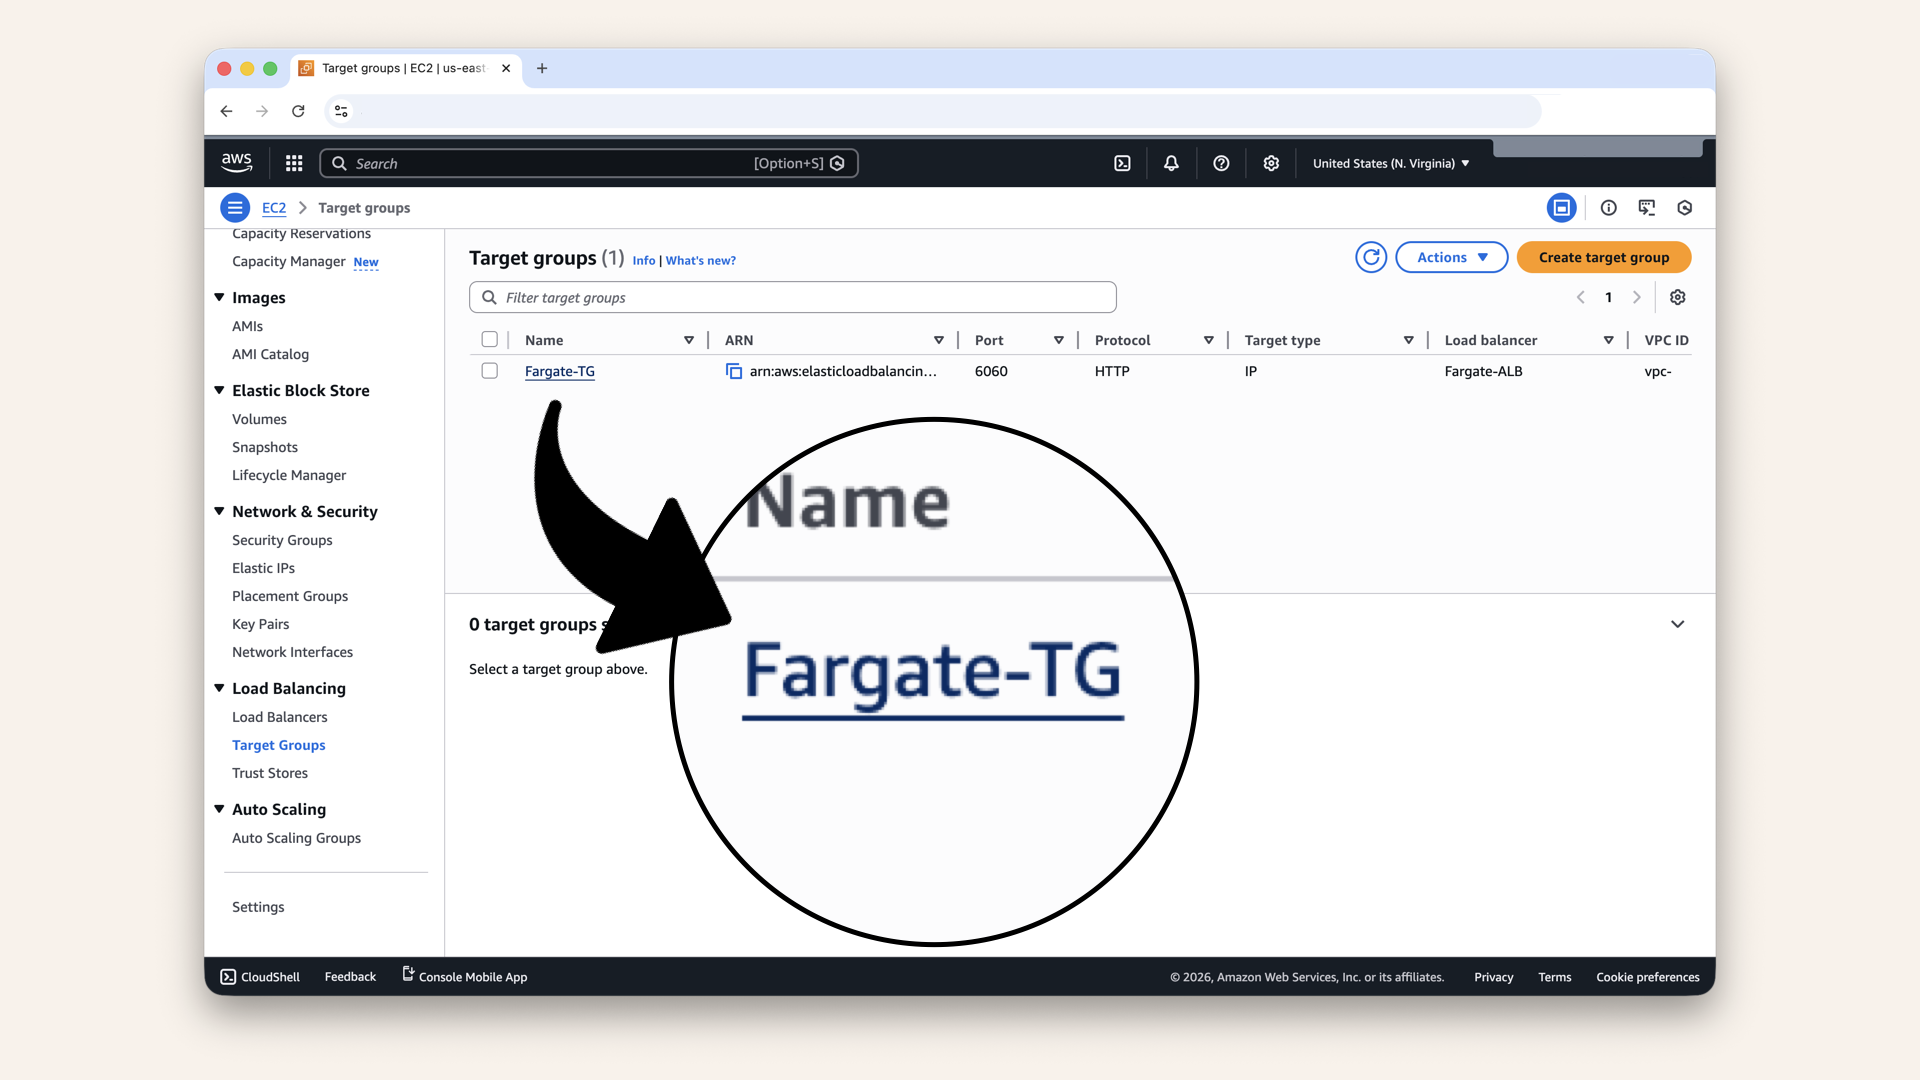Viewport: 1920px width, 1080px height.
Task: Open the table preferences gear icon
Action: point(1678,297)
